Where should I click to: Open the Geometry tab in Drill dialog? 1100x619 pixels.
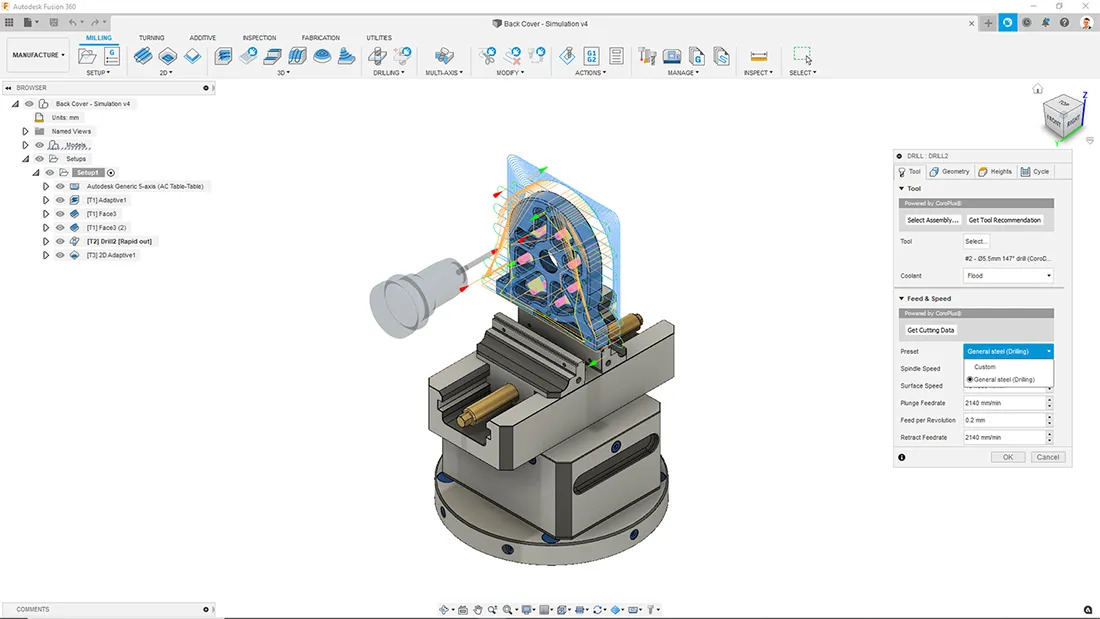pos(949,171)
